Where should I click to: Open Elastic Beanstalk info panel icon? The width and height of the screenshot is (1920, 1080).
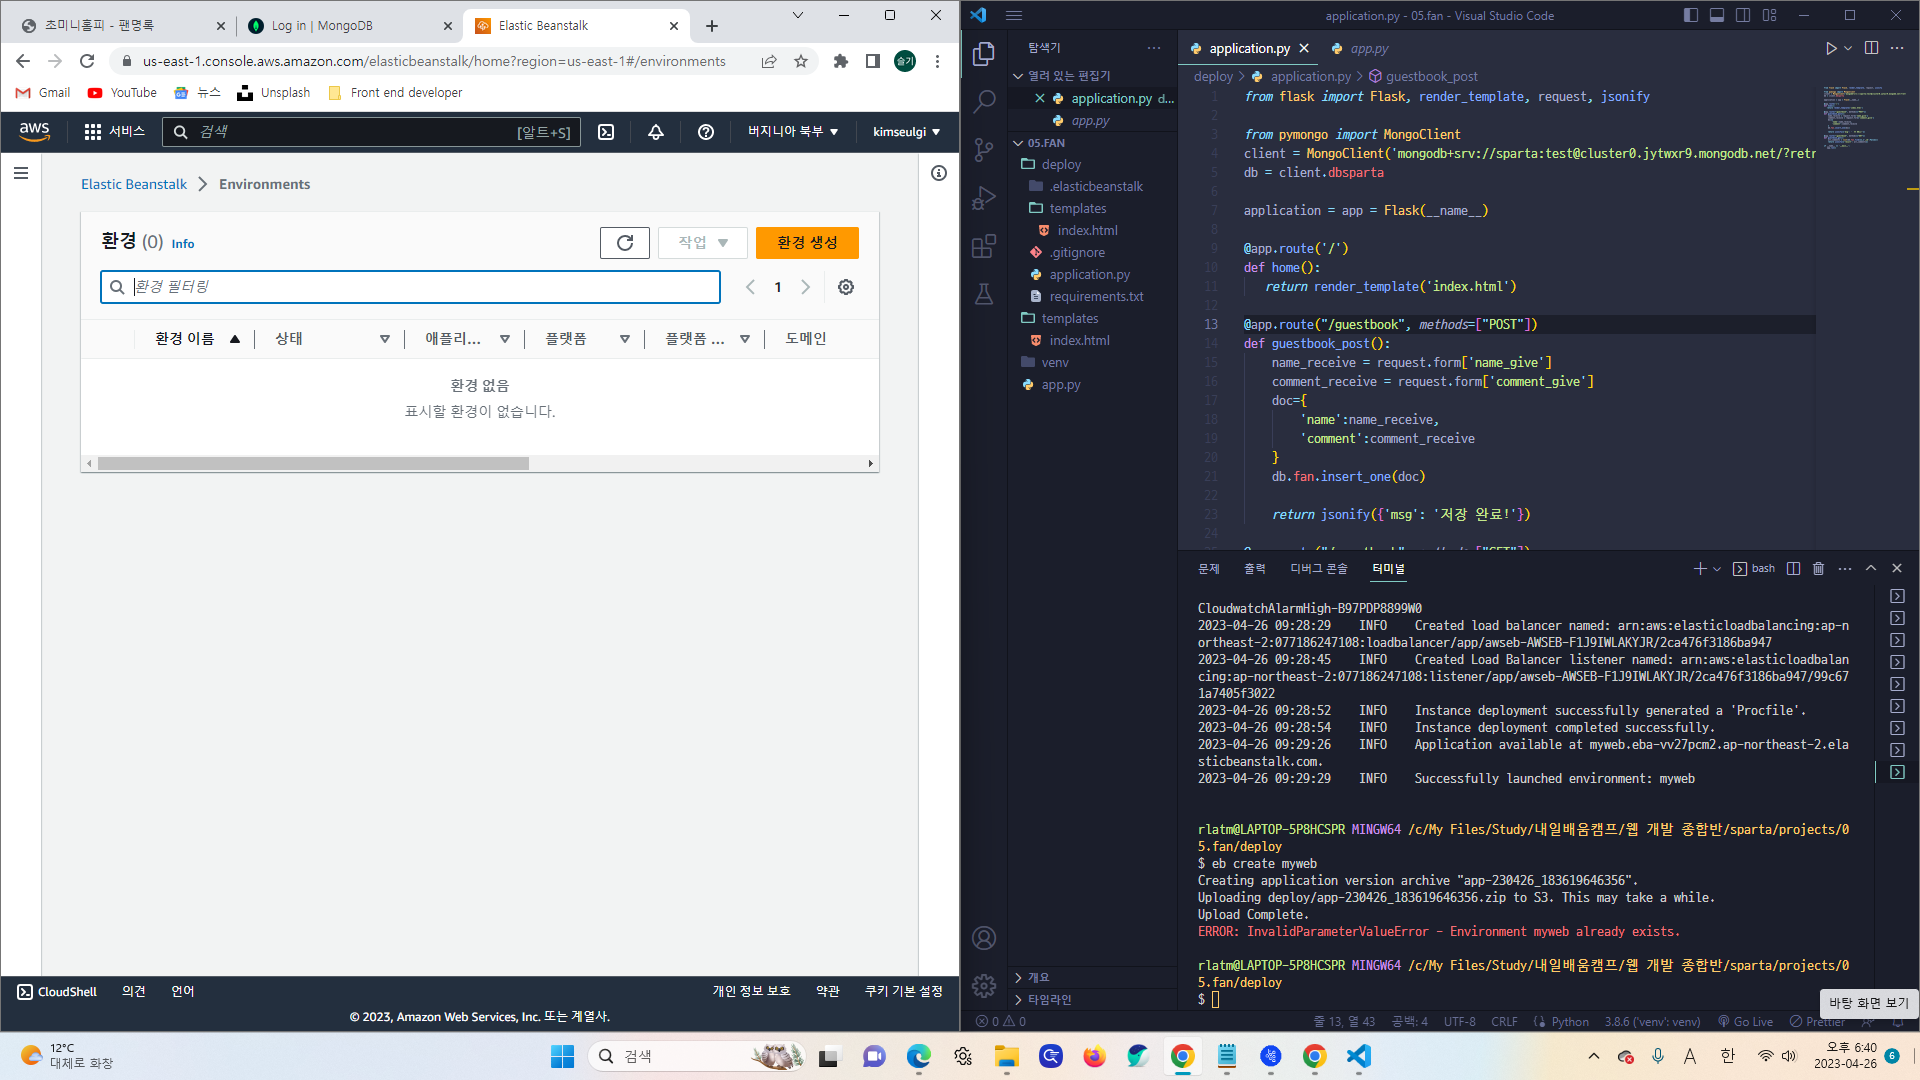point(939,173)
